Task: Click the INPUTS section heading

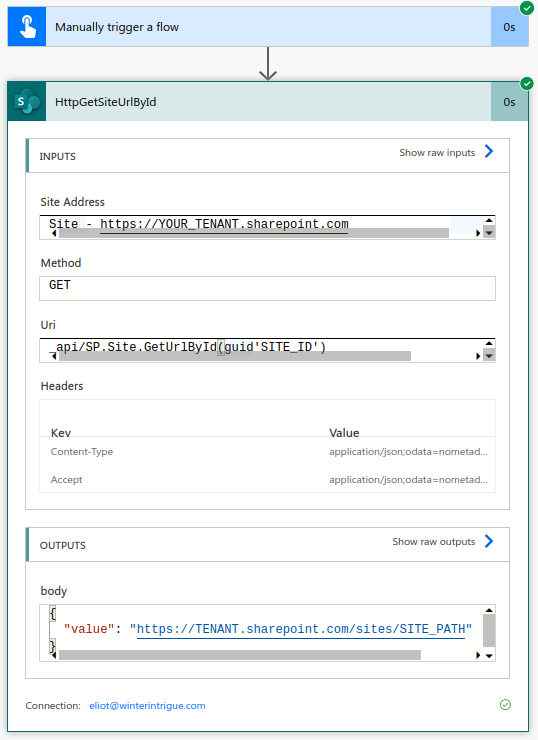Action: coord(58,157)
